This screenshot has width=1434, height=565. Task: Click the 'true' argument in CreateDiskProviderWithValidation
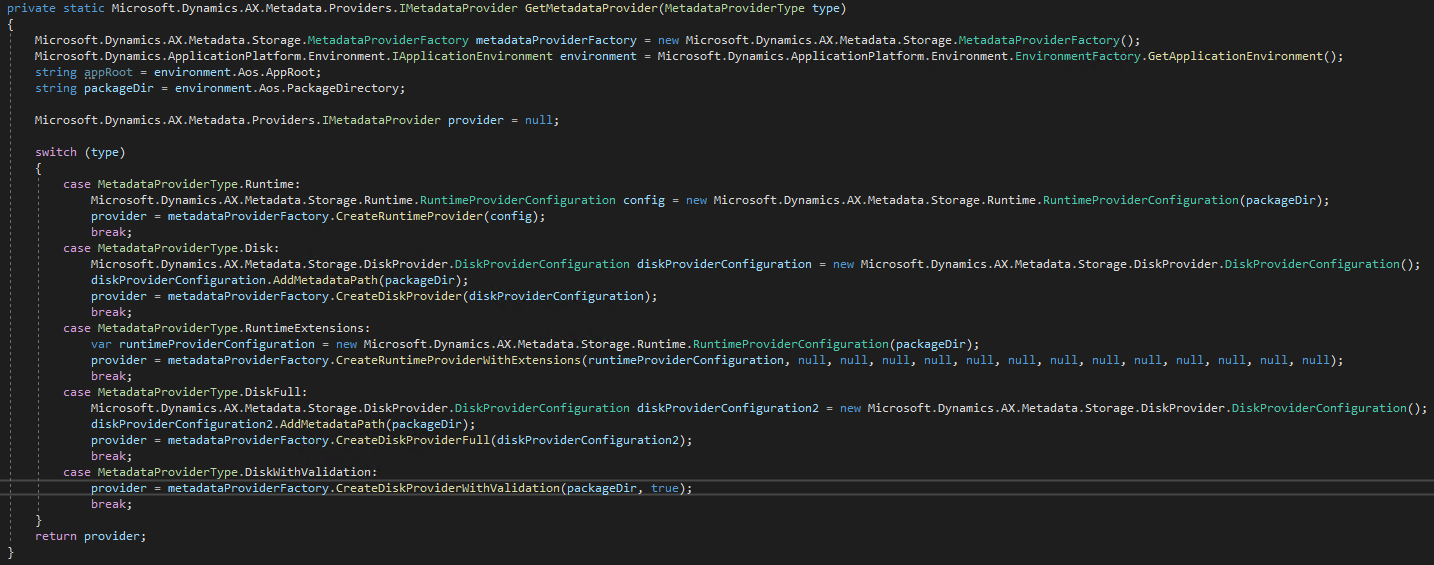664,488
